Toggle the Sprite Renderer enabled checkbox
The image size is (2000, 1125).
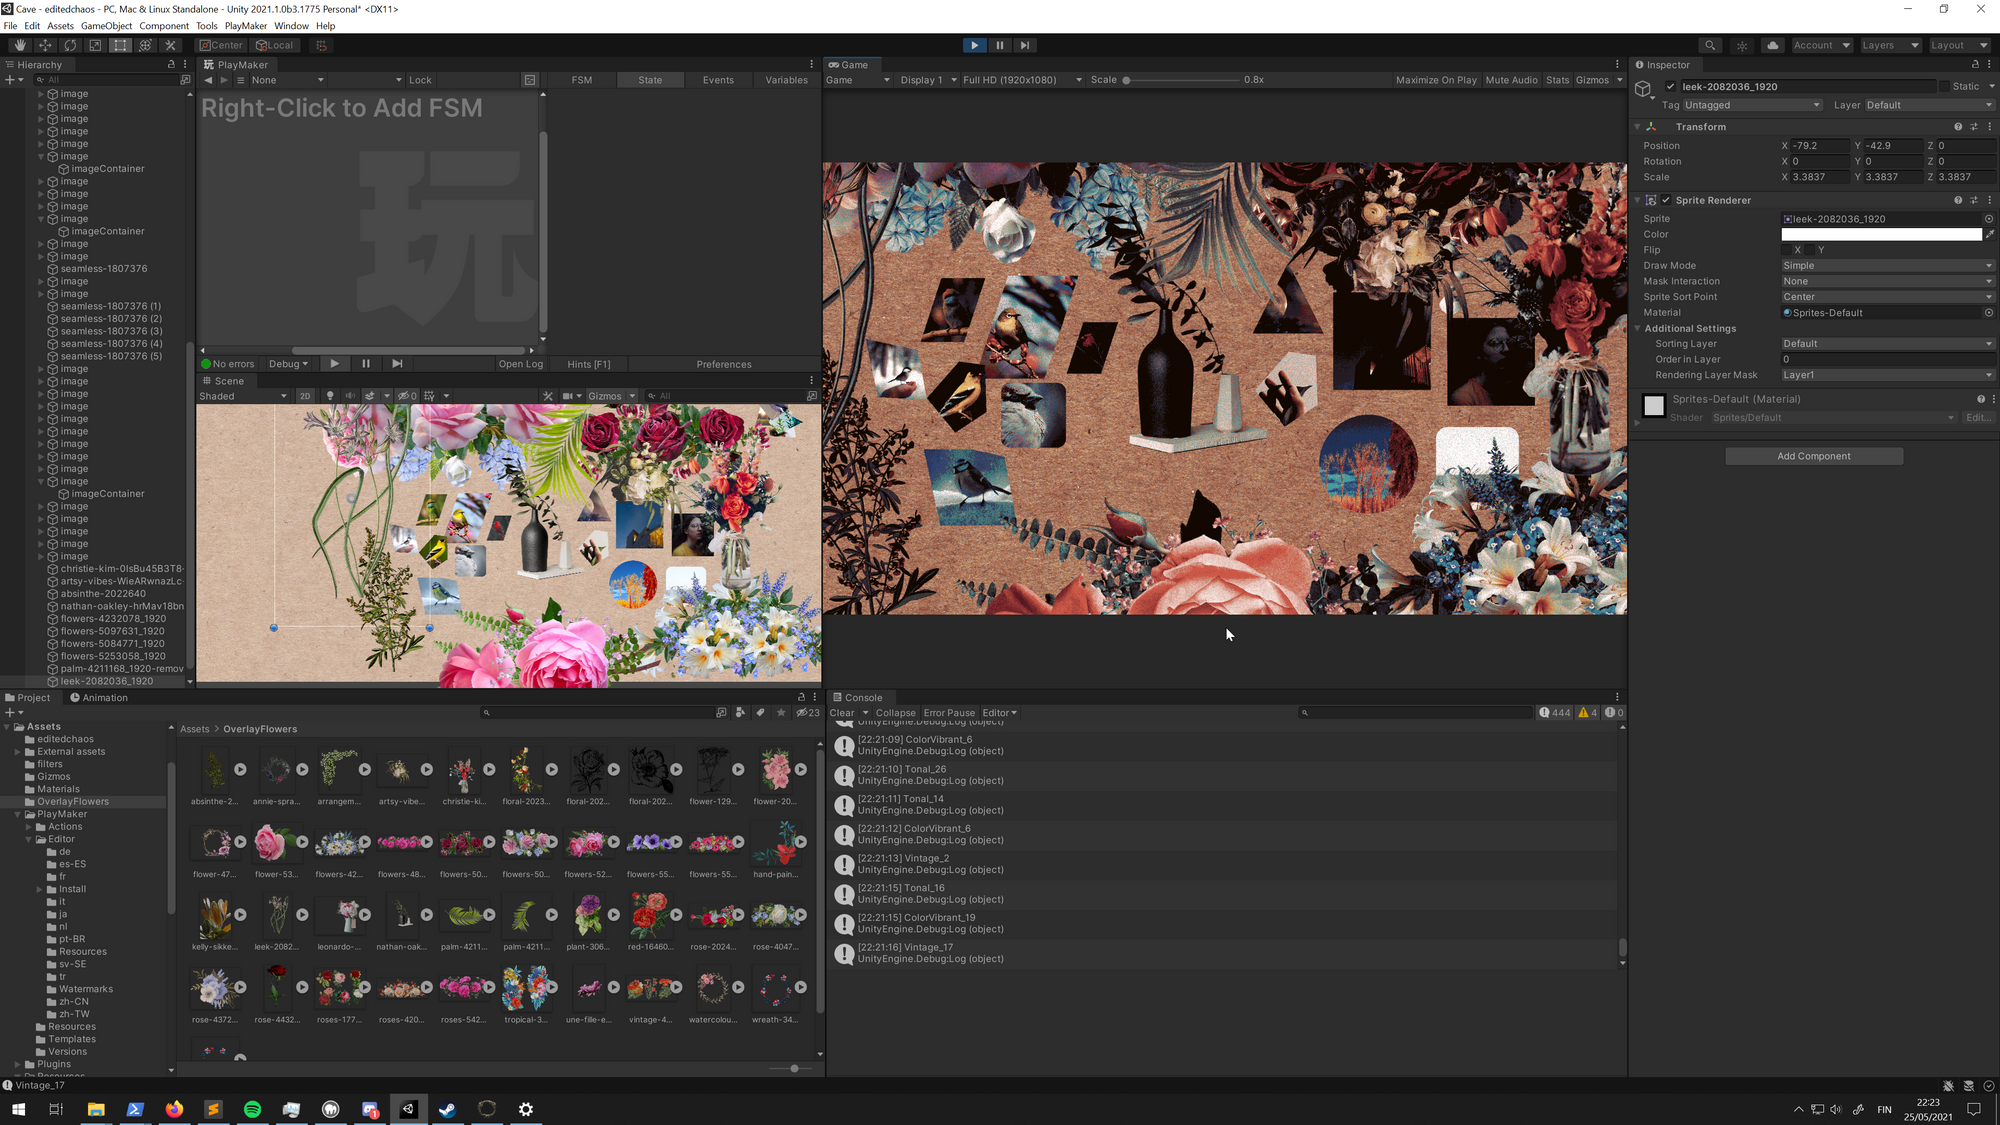(1666, 200)
